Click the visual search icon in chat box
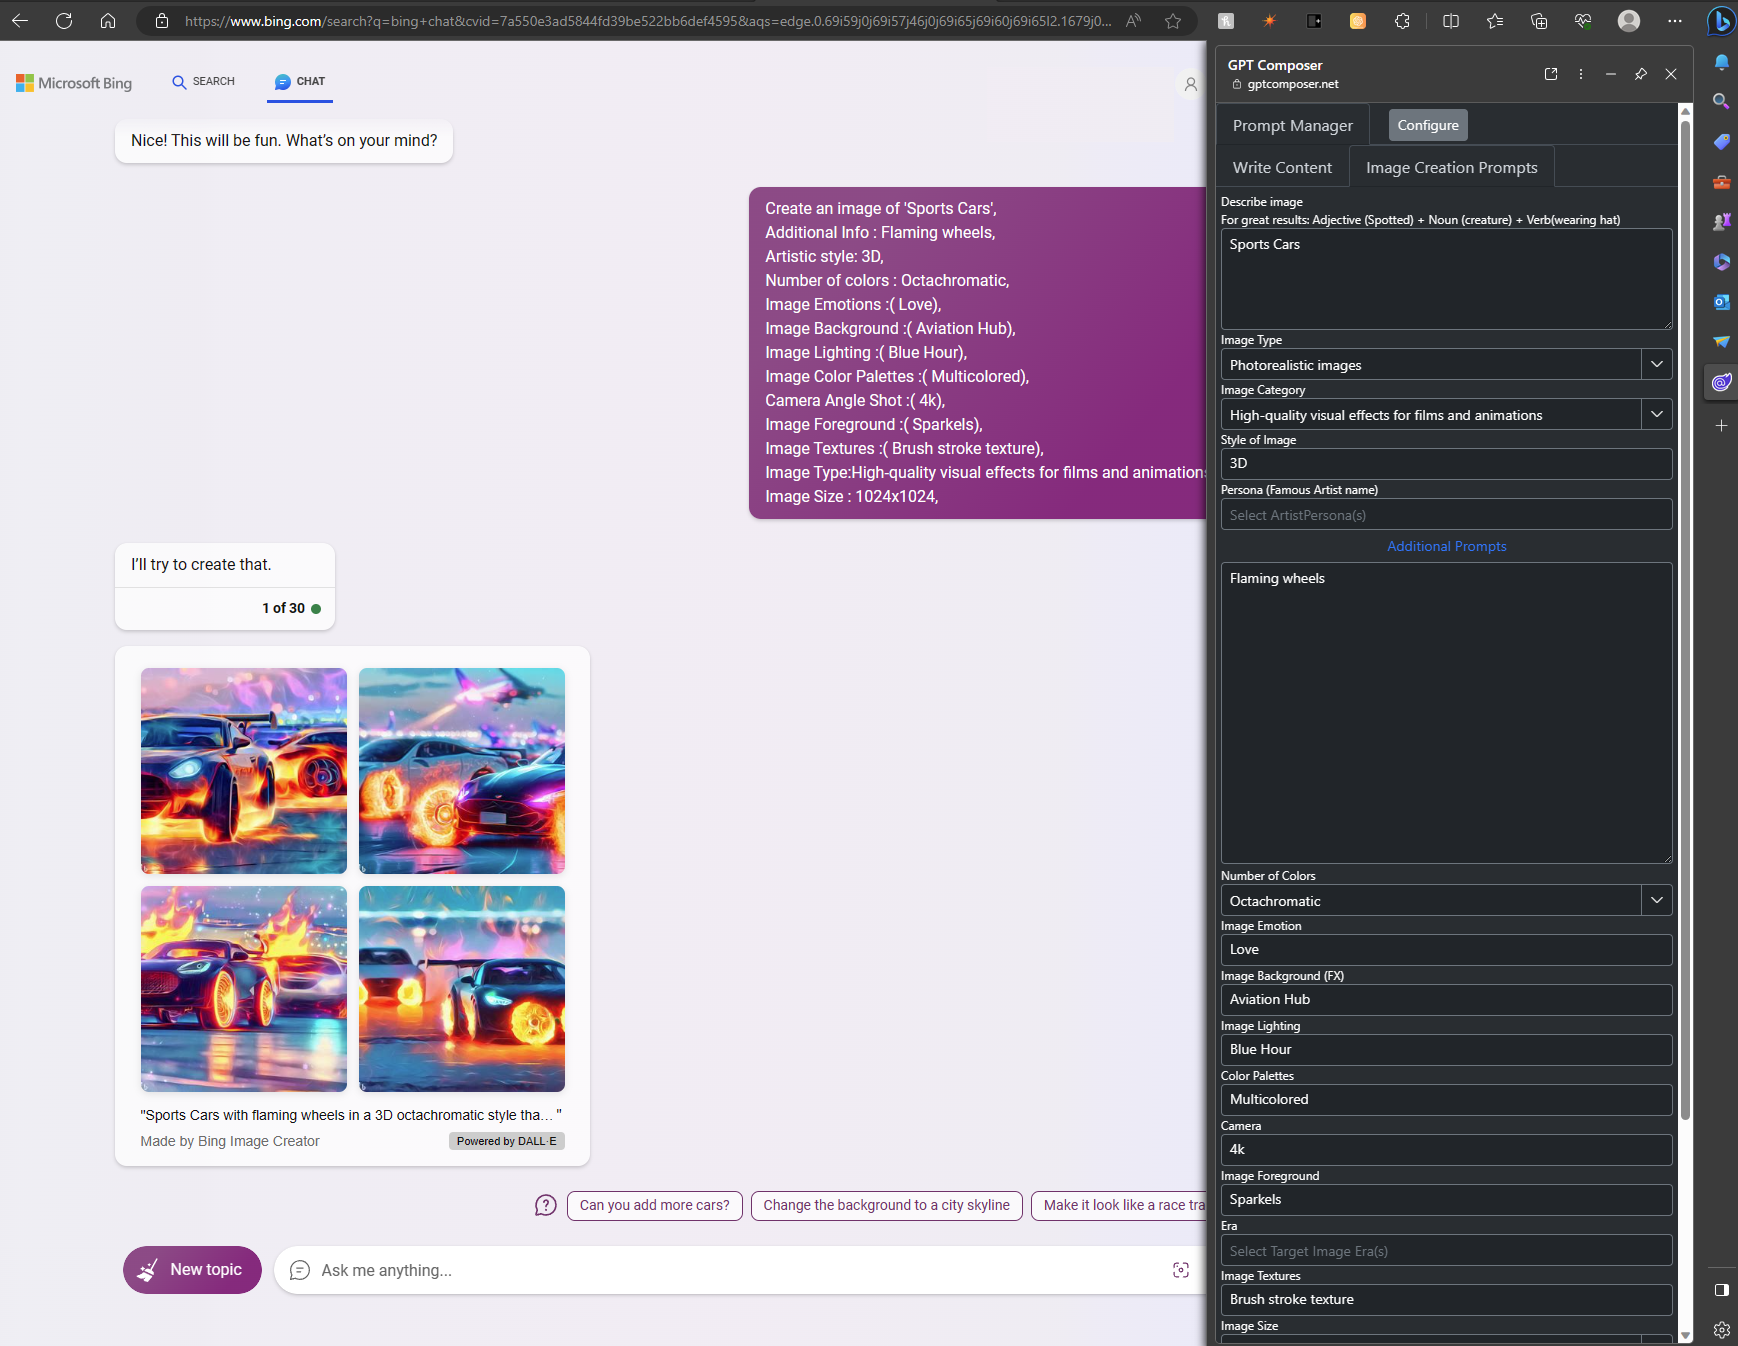1738x1346 pixels. [1180, 1270]
